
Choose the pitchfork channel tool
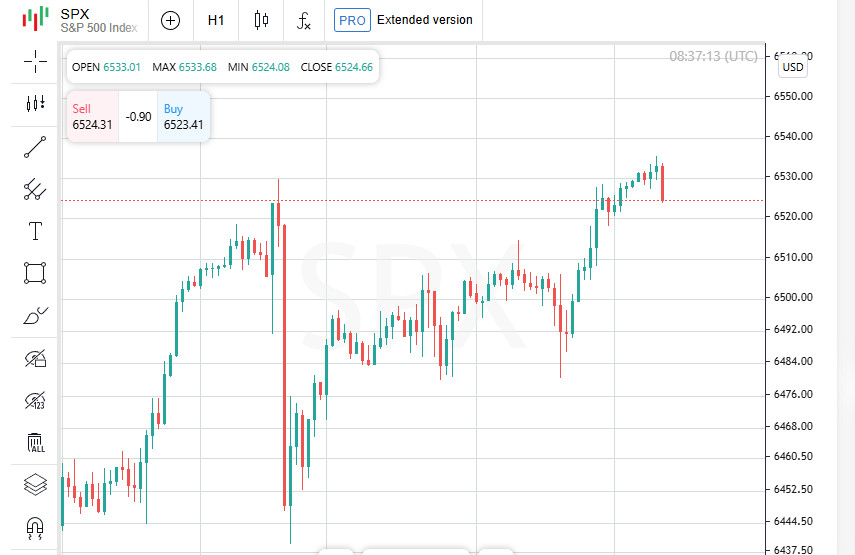coord(35,189)
